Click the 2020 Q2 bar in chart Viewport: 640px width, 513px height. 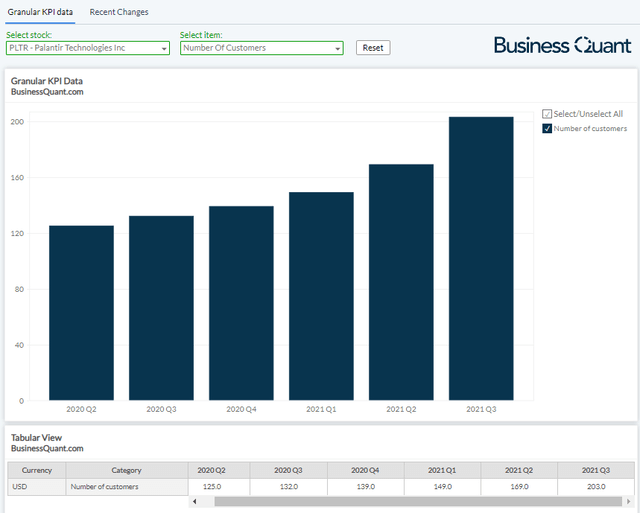[81, 312]
